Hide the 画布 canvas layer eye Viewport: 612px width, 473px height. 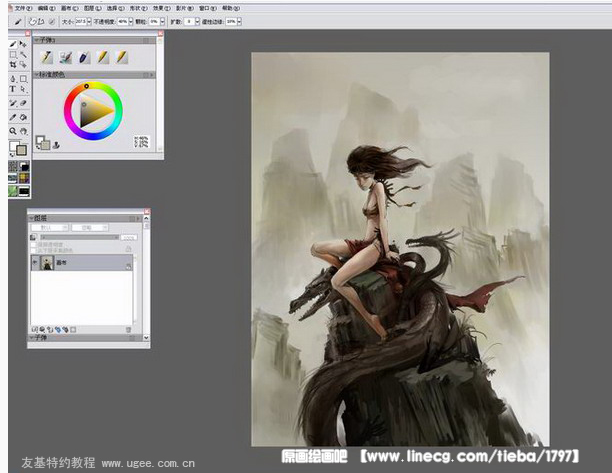(x=35, y=263)
